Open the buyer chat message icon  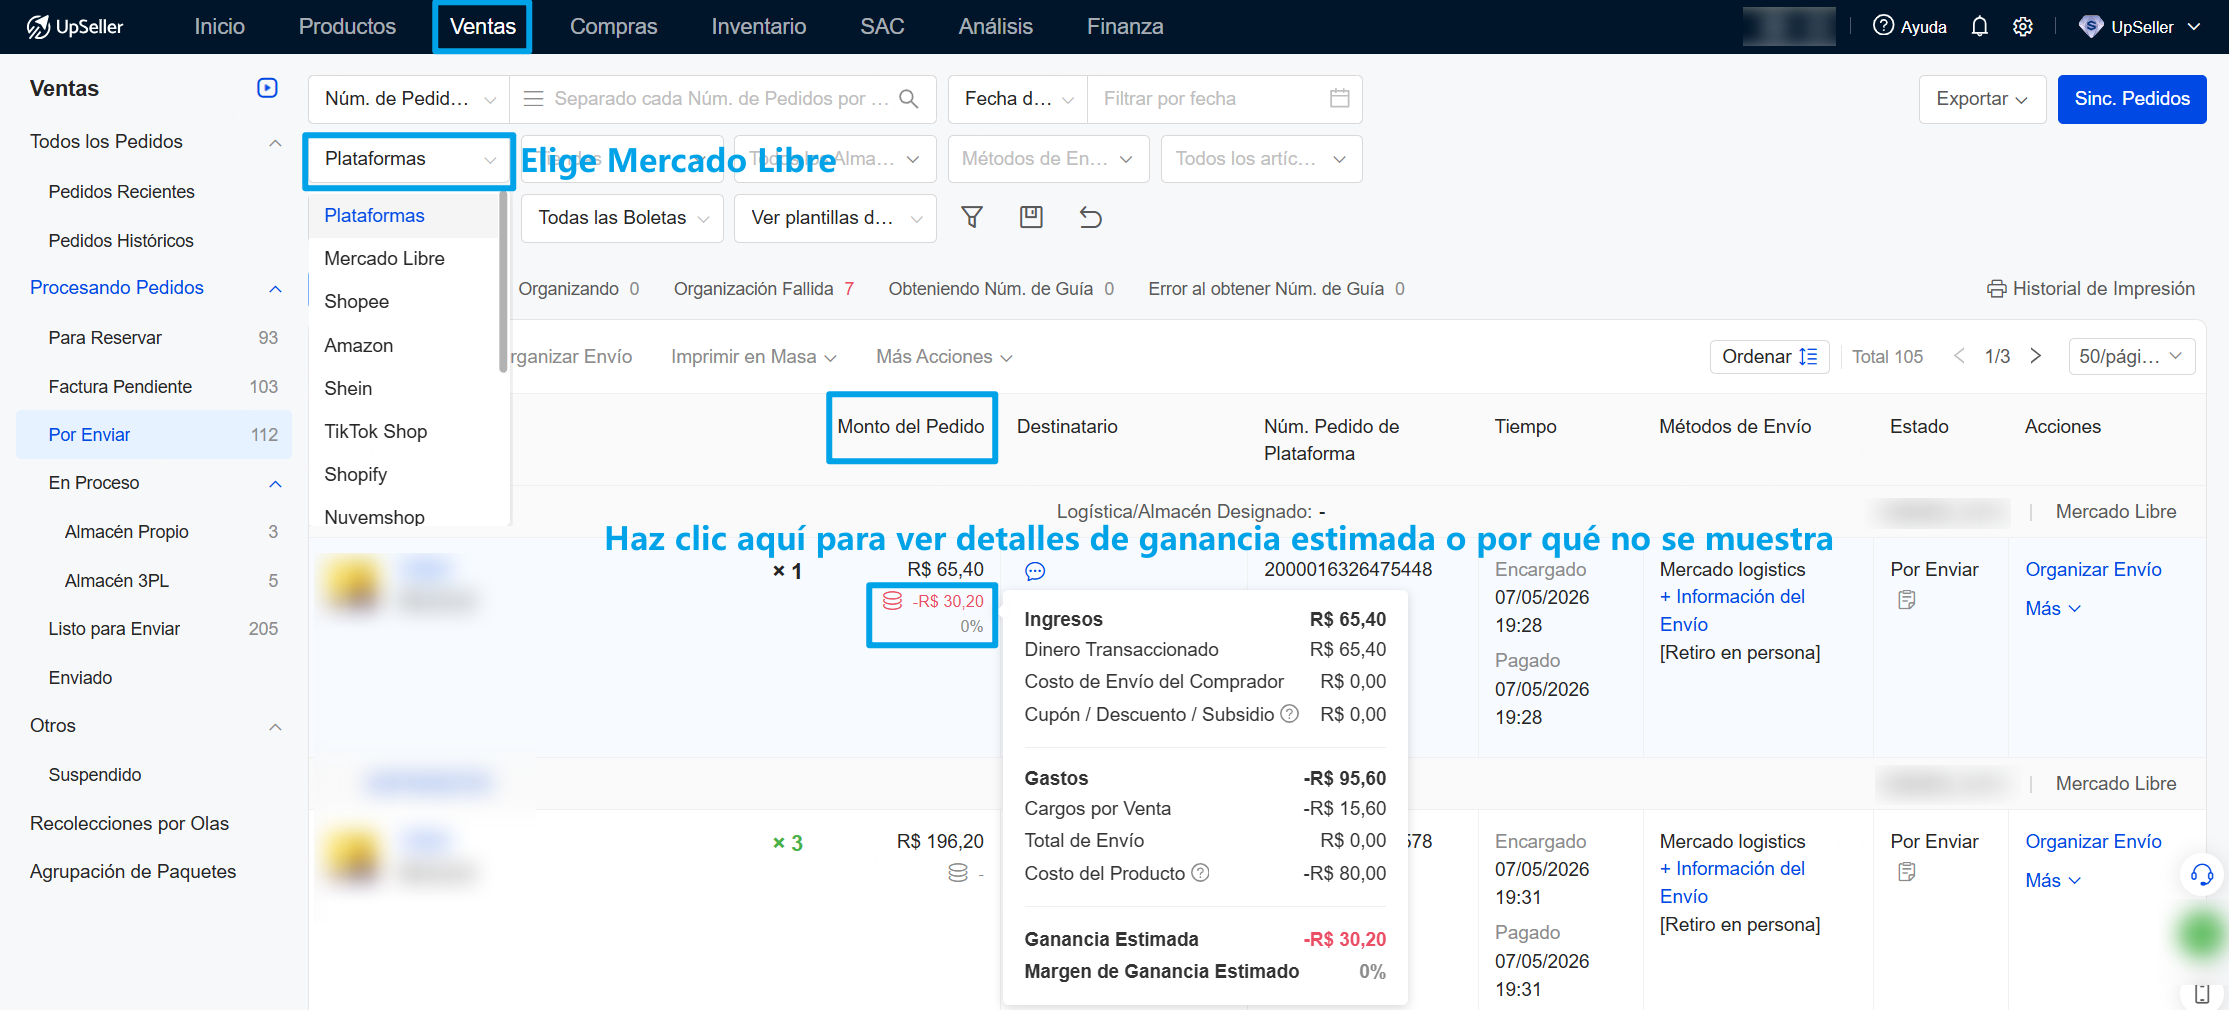[1035, 571]
